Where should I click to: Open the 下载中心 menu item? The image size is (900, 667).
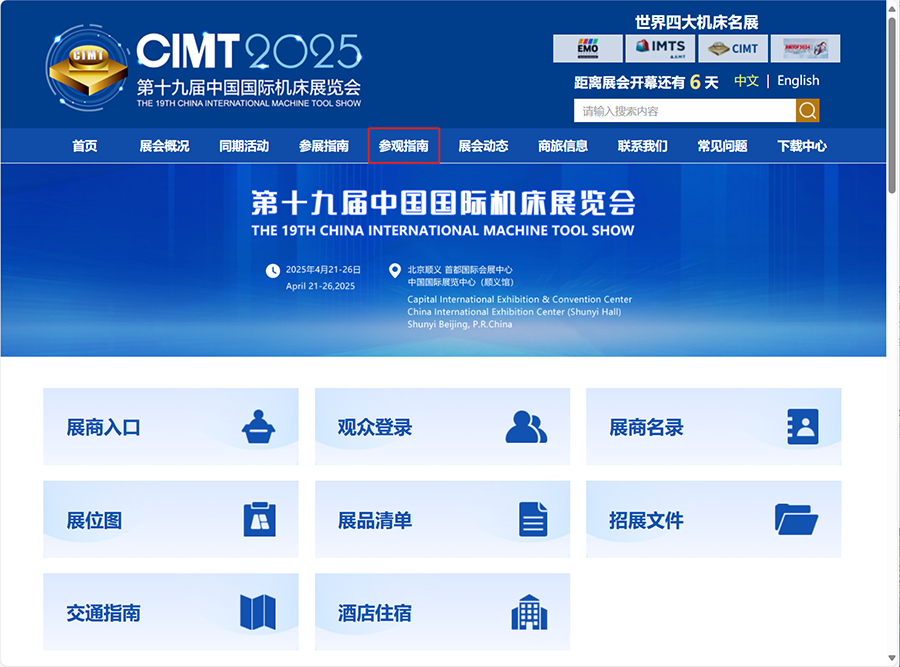802,146
